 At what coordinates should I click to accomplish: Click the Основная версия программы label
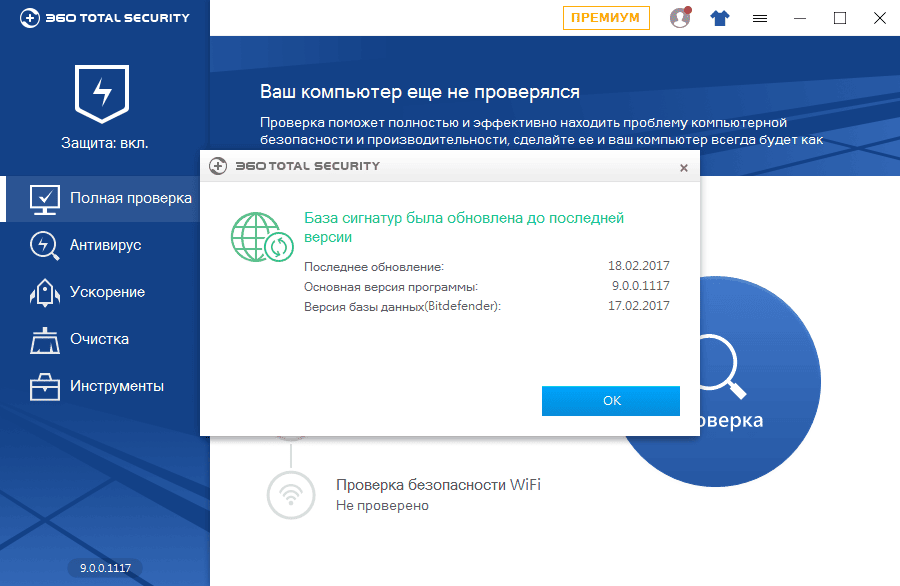click(x=391, y=287)
